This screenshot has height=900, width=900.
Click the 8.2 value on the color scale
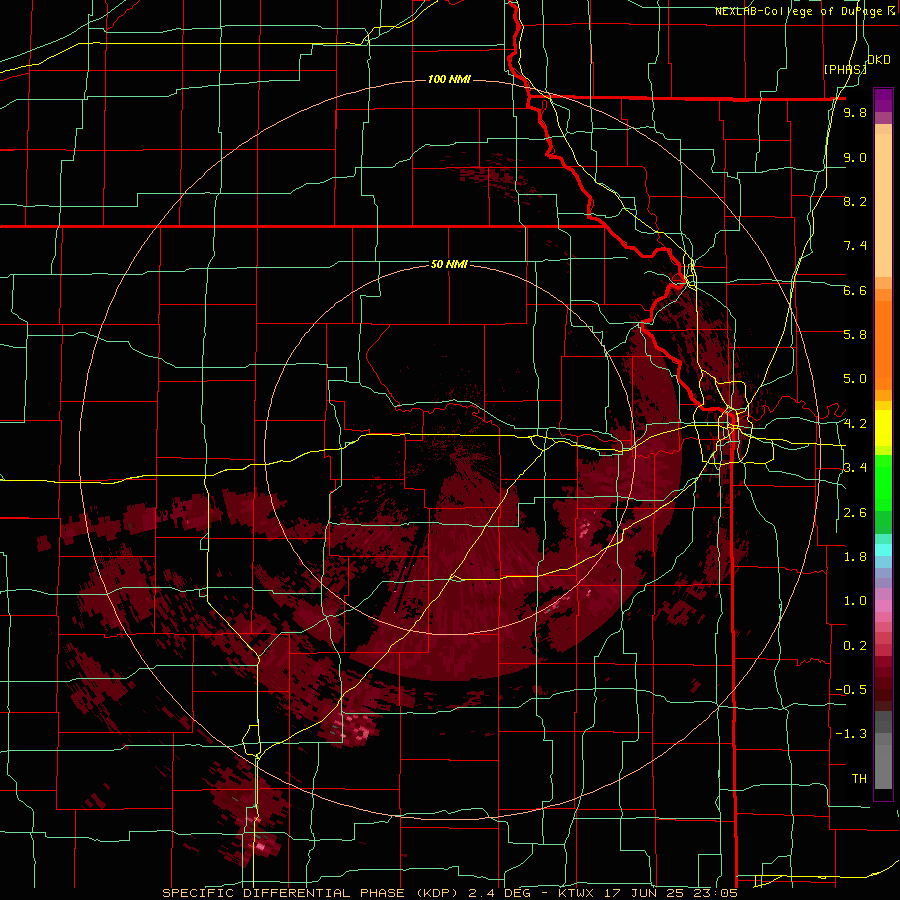(x=855, y=201)
